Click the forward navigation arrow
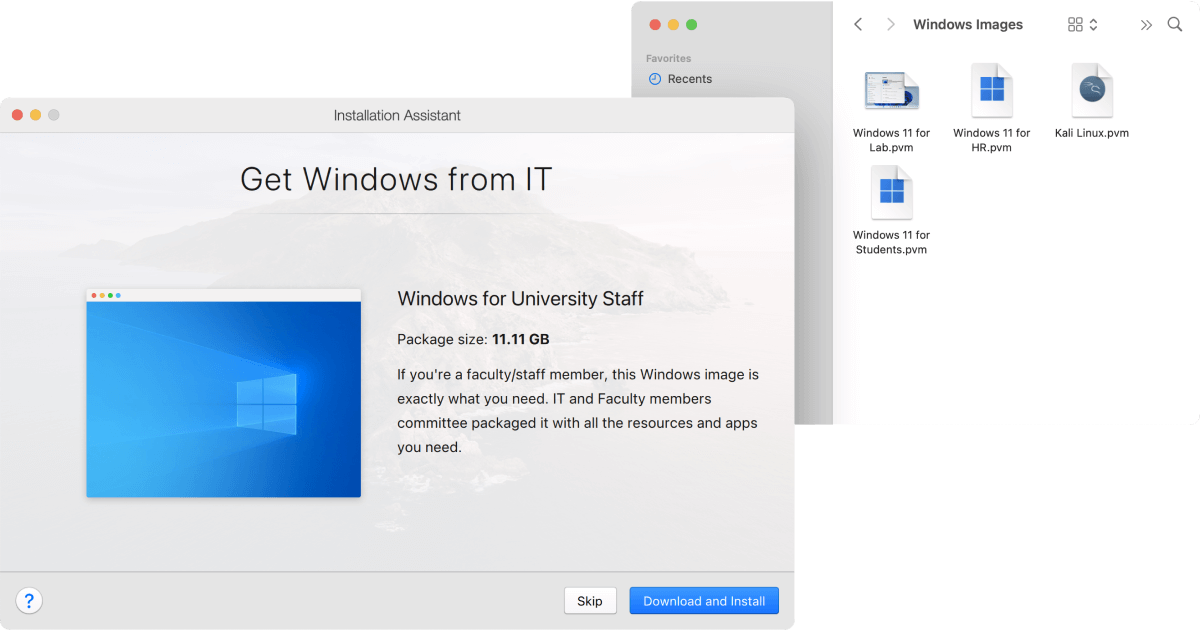This screenshot has height=630, width=1200. click(x=890, y=24)
